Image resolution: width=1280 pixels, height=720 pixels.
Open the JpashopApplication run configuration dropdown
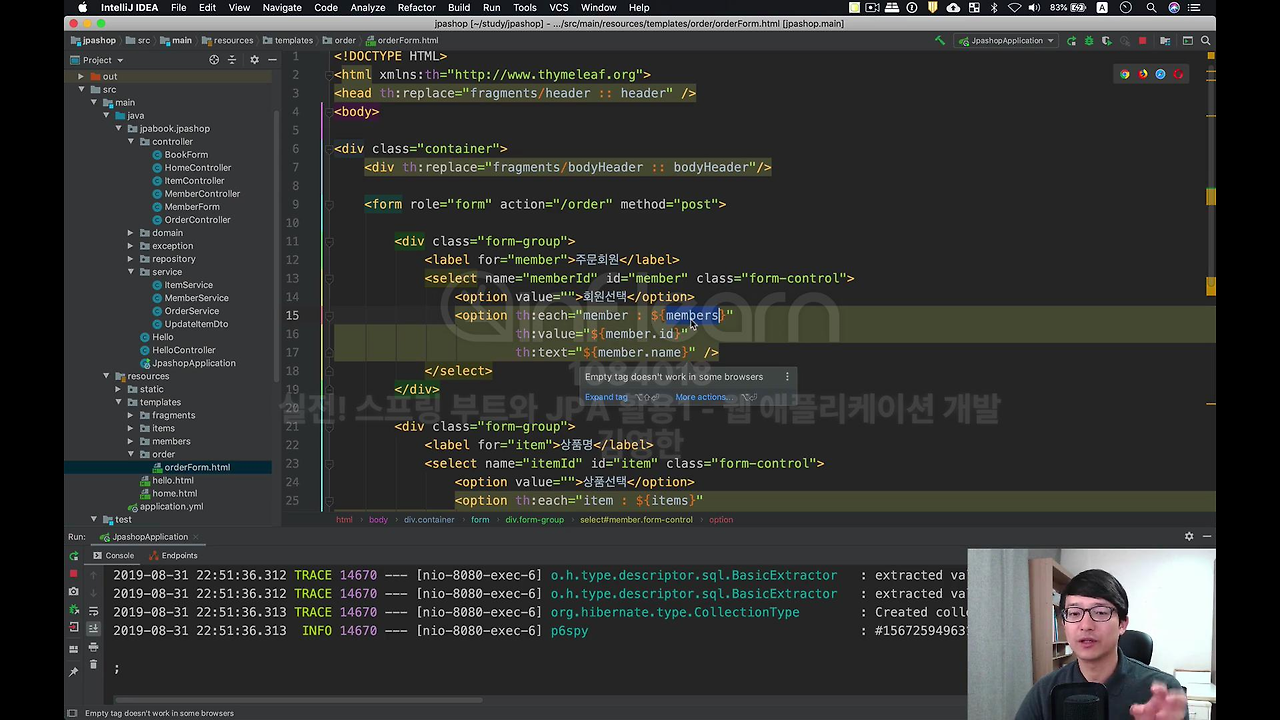click(x=1008, y=41)
